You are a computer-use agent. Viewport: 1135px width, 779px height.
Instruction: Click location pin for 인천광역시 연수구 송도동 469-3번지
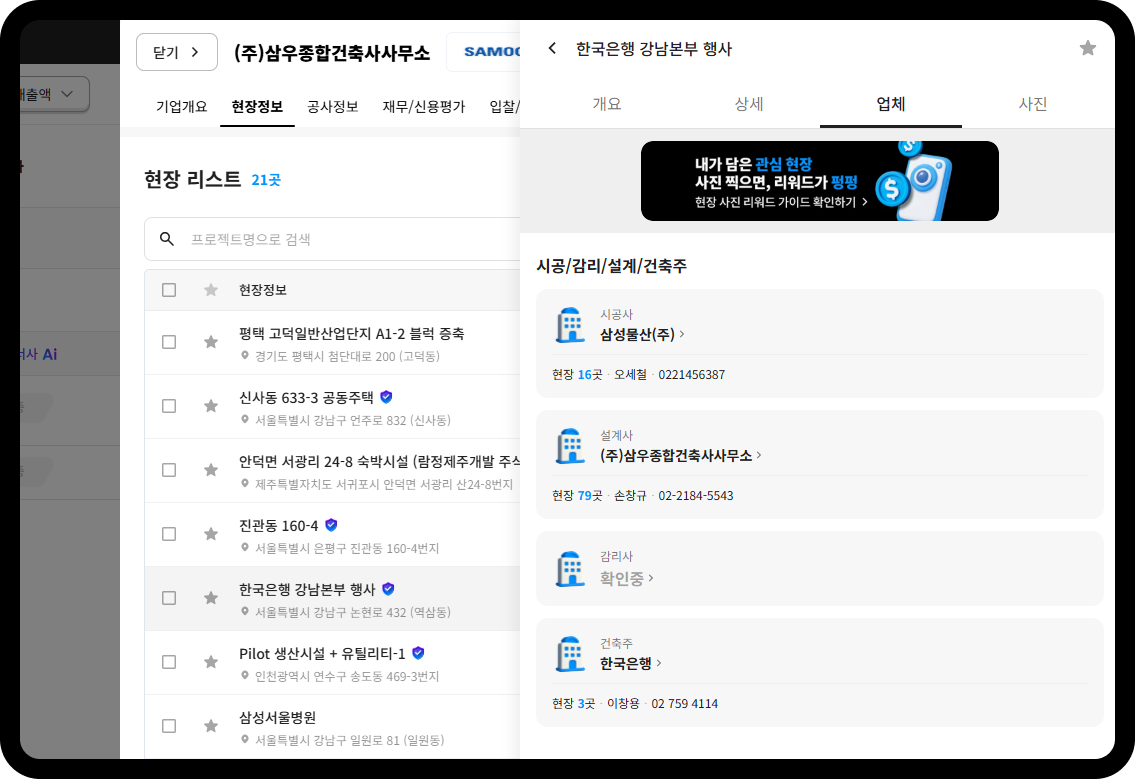coord(245,675)
